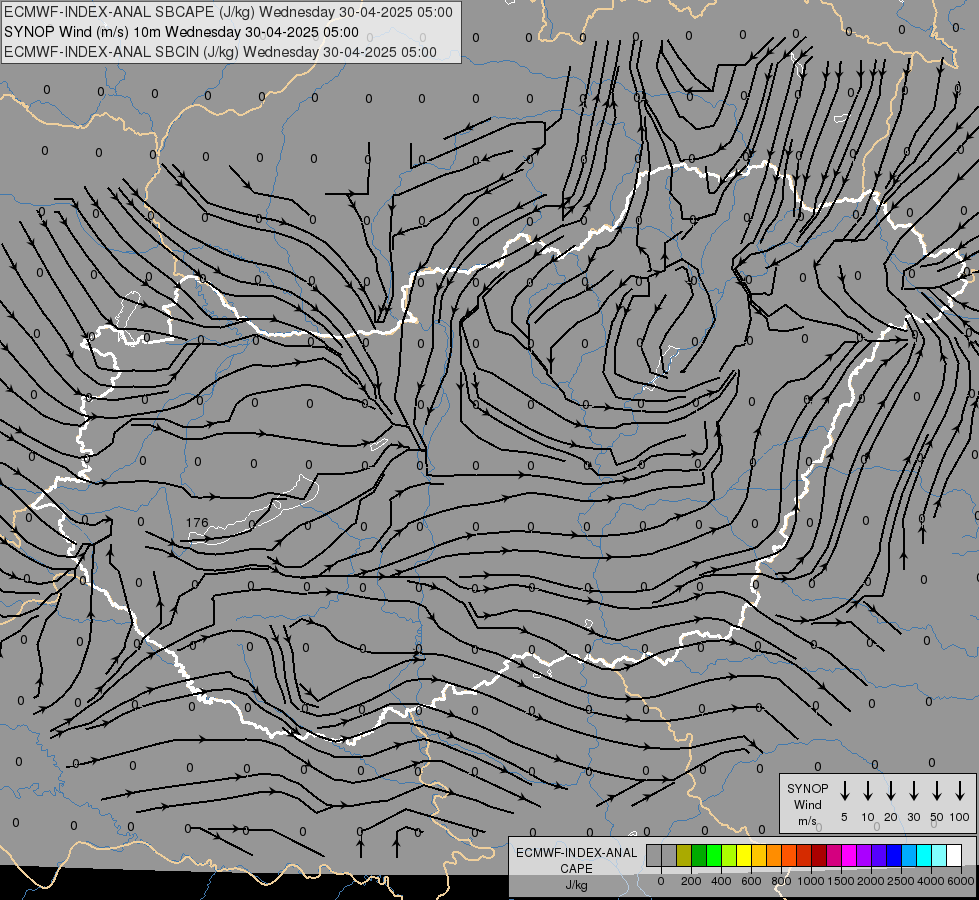Image resolution: width=979 pixels, height=900 pixels.
Task: Click the 6000 tick label on CAPE scale
Action: click(x=961, y=881)
